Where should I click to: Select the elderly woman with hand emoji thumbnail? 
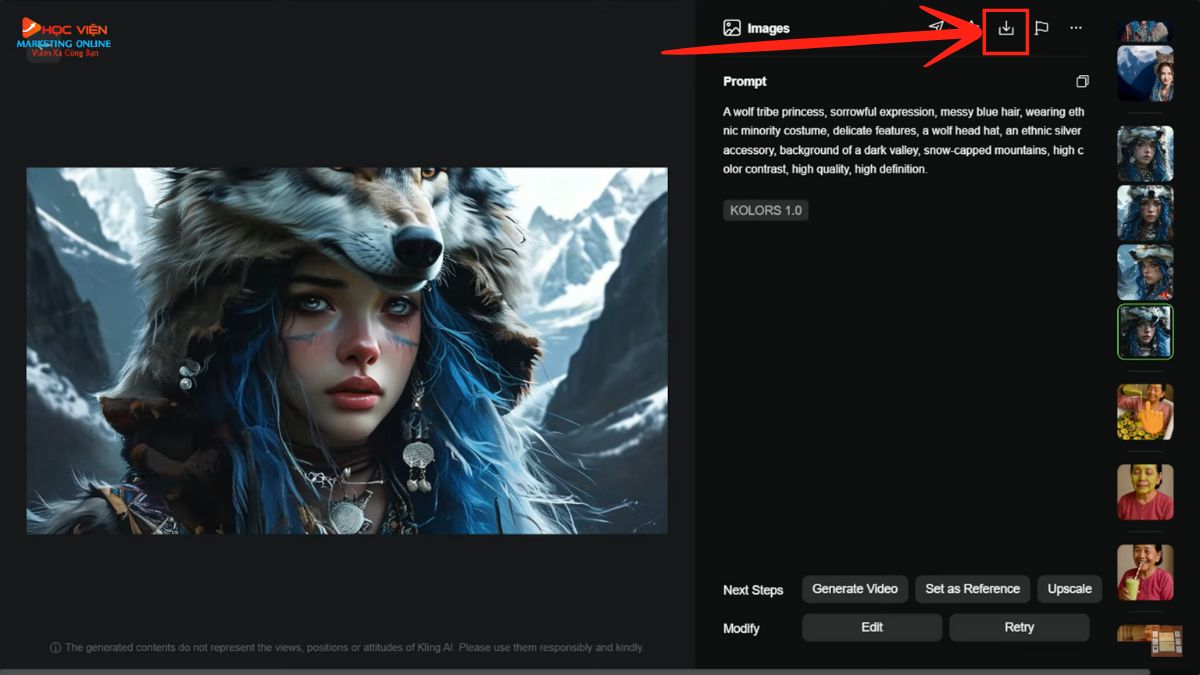tap(1145, 412)
